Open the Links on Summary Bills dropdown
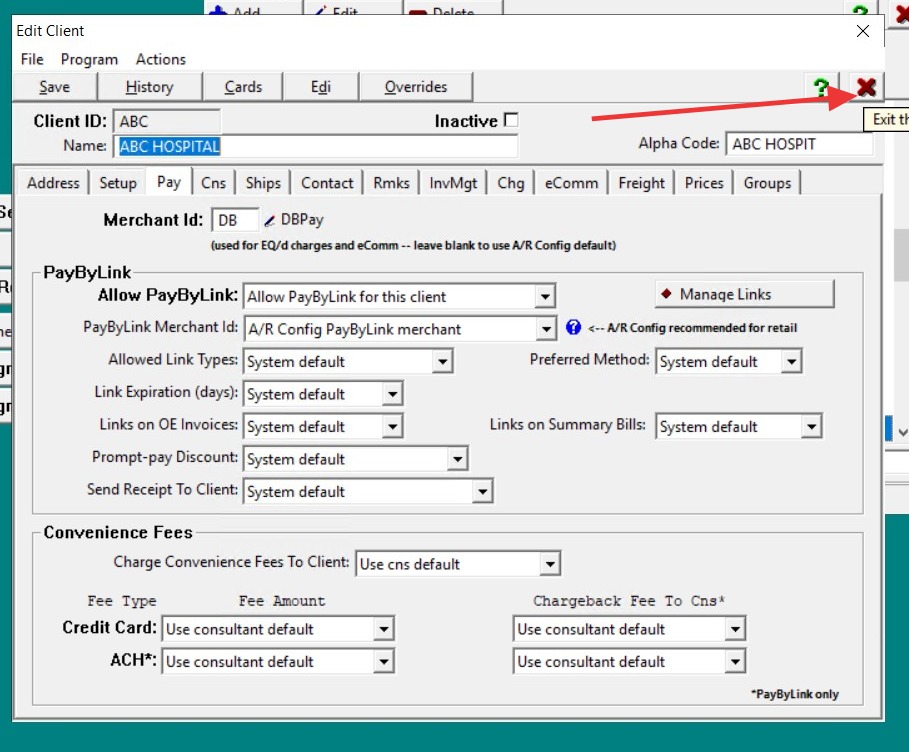This screenshot has width=909, height=752. point(811,426)
